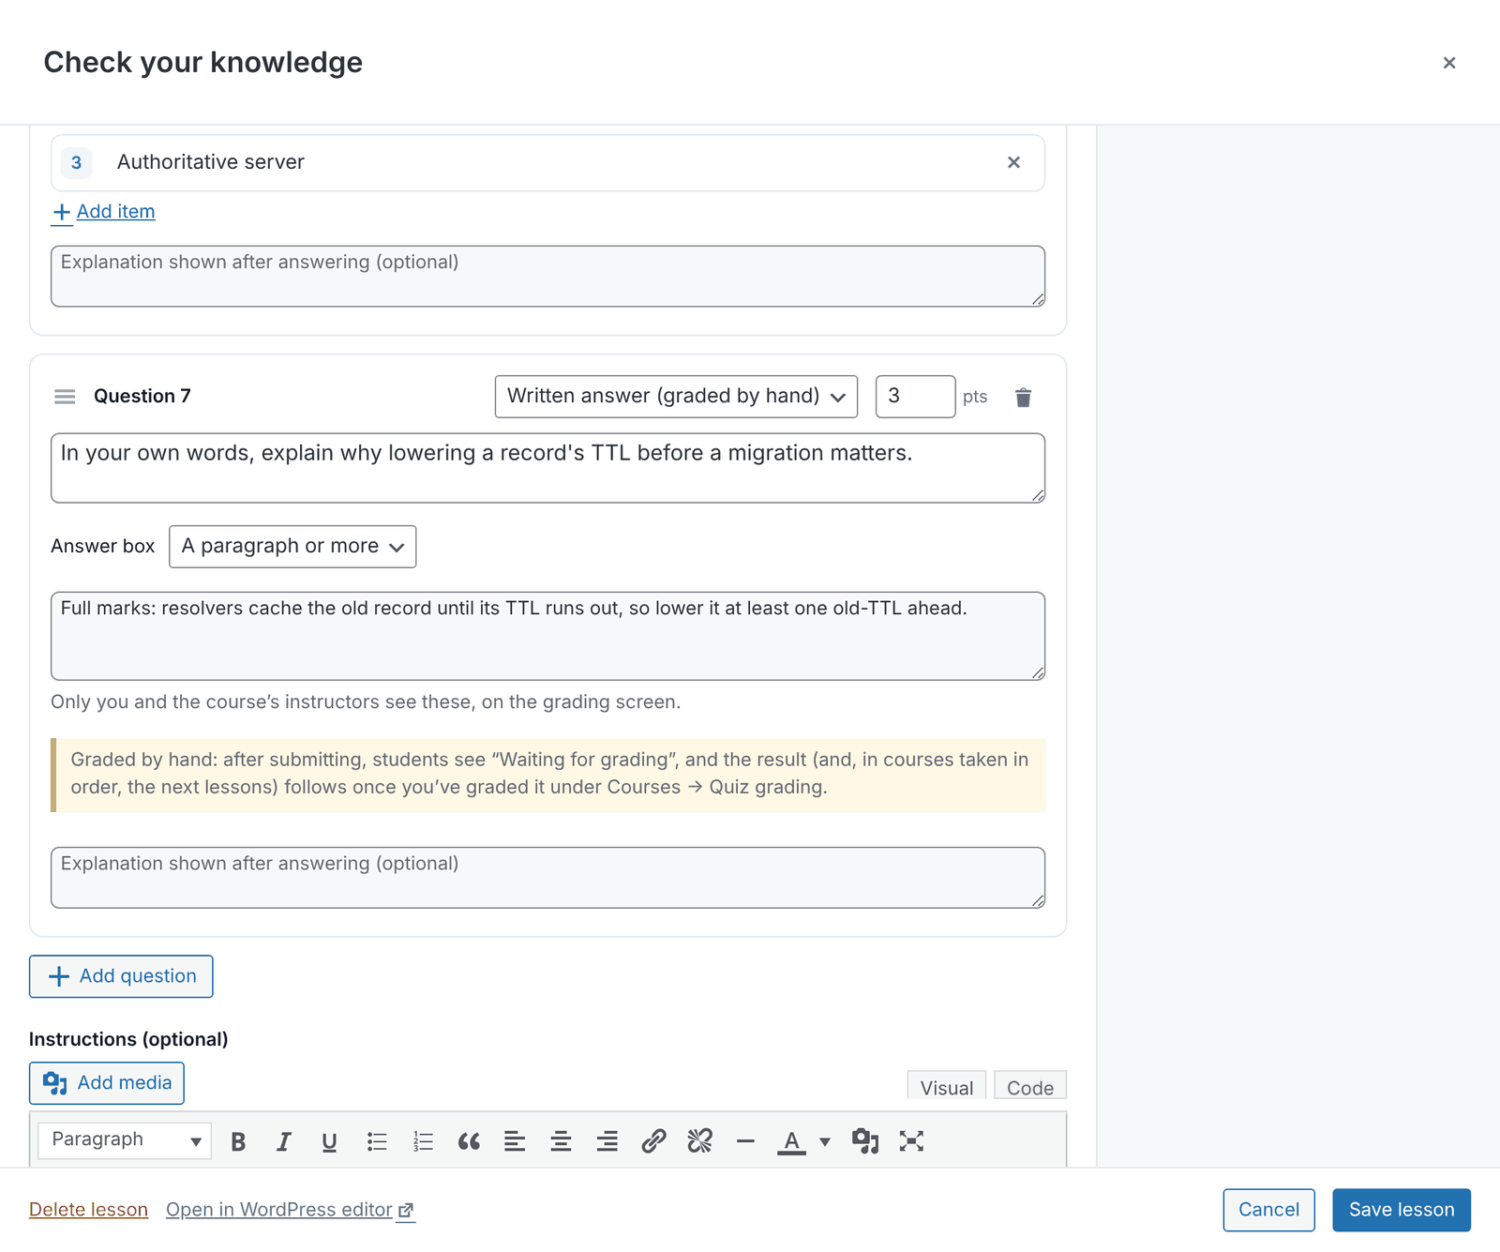Delete Question 7 with trash icon

click(1023, 397)
